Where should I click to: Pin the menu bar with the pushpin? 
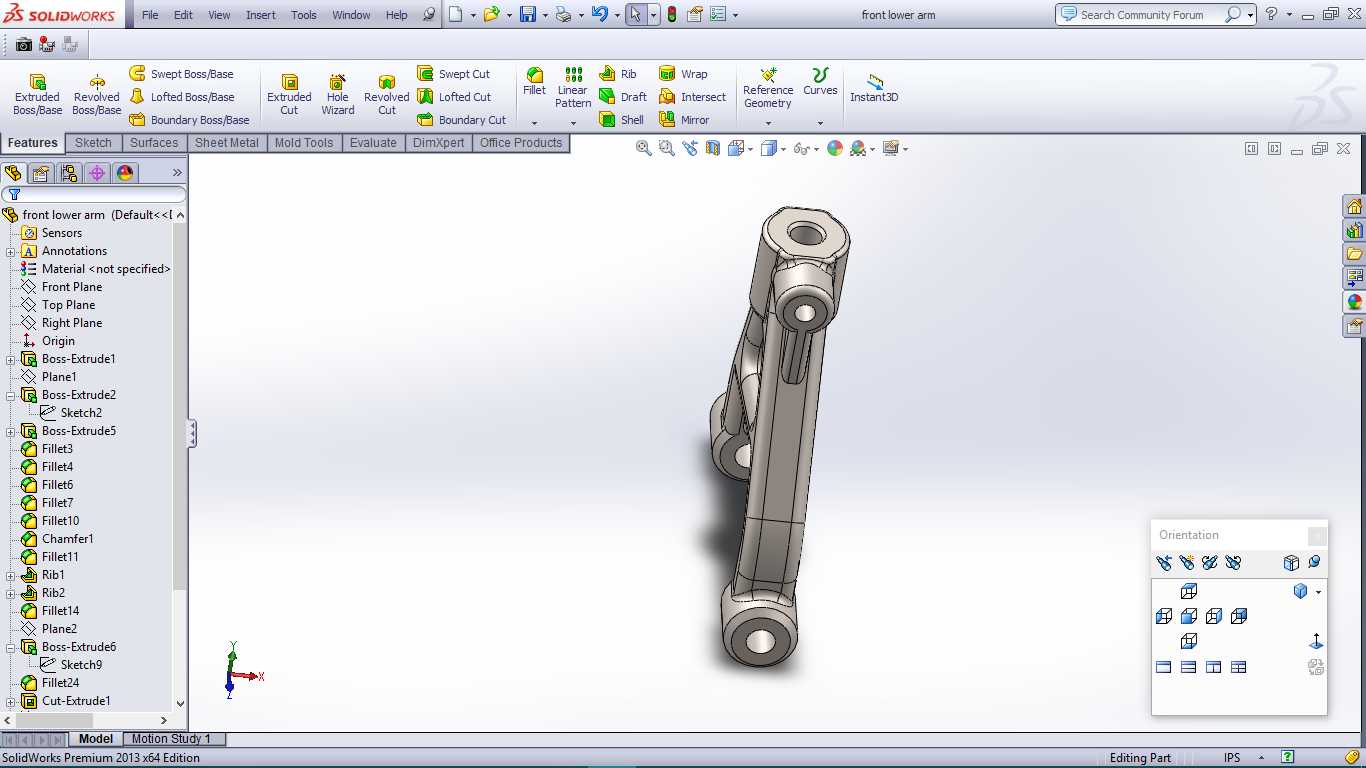(x=429, y=15)
